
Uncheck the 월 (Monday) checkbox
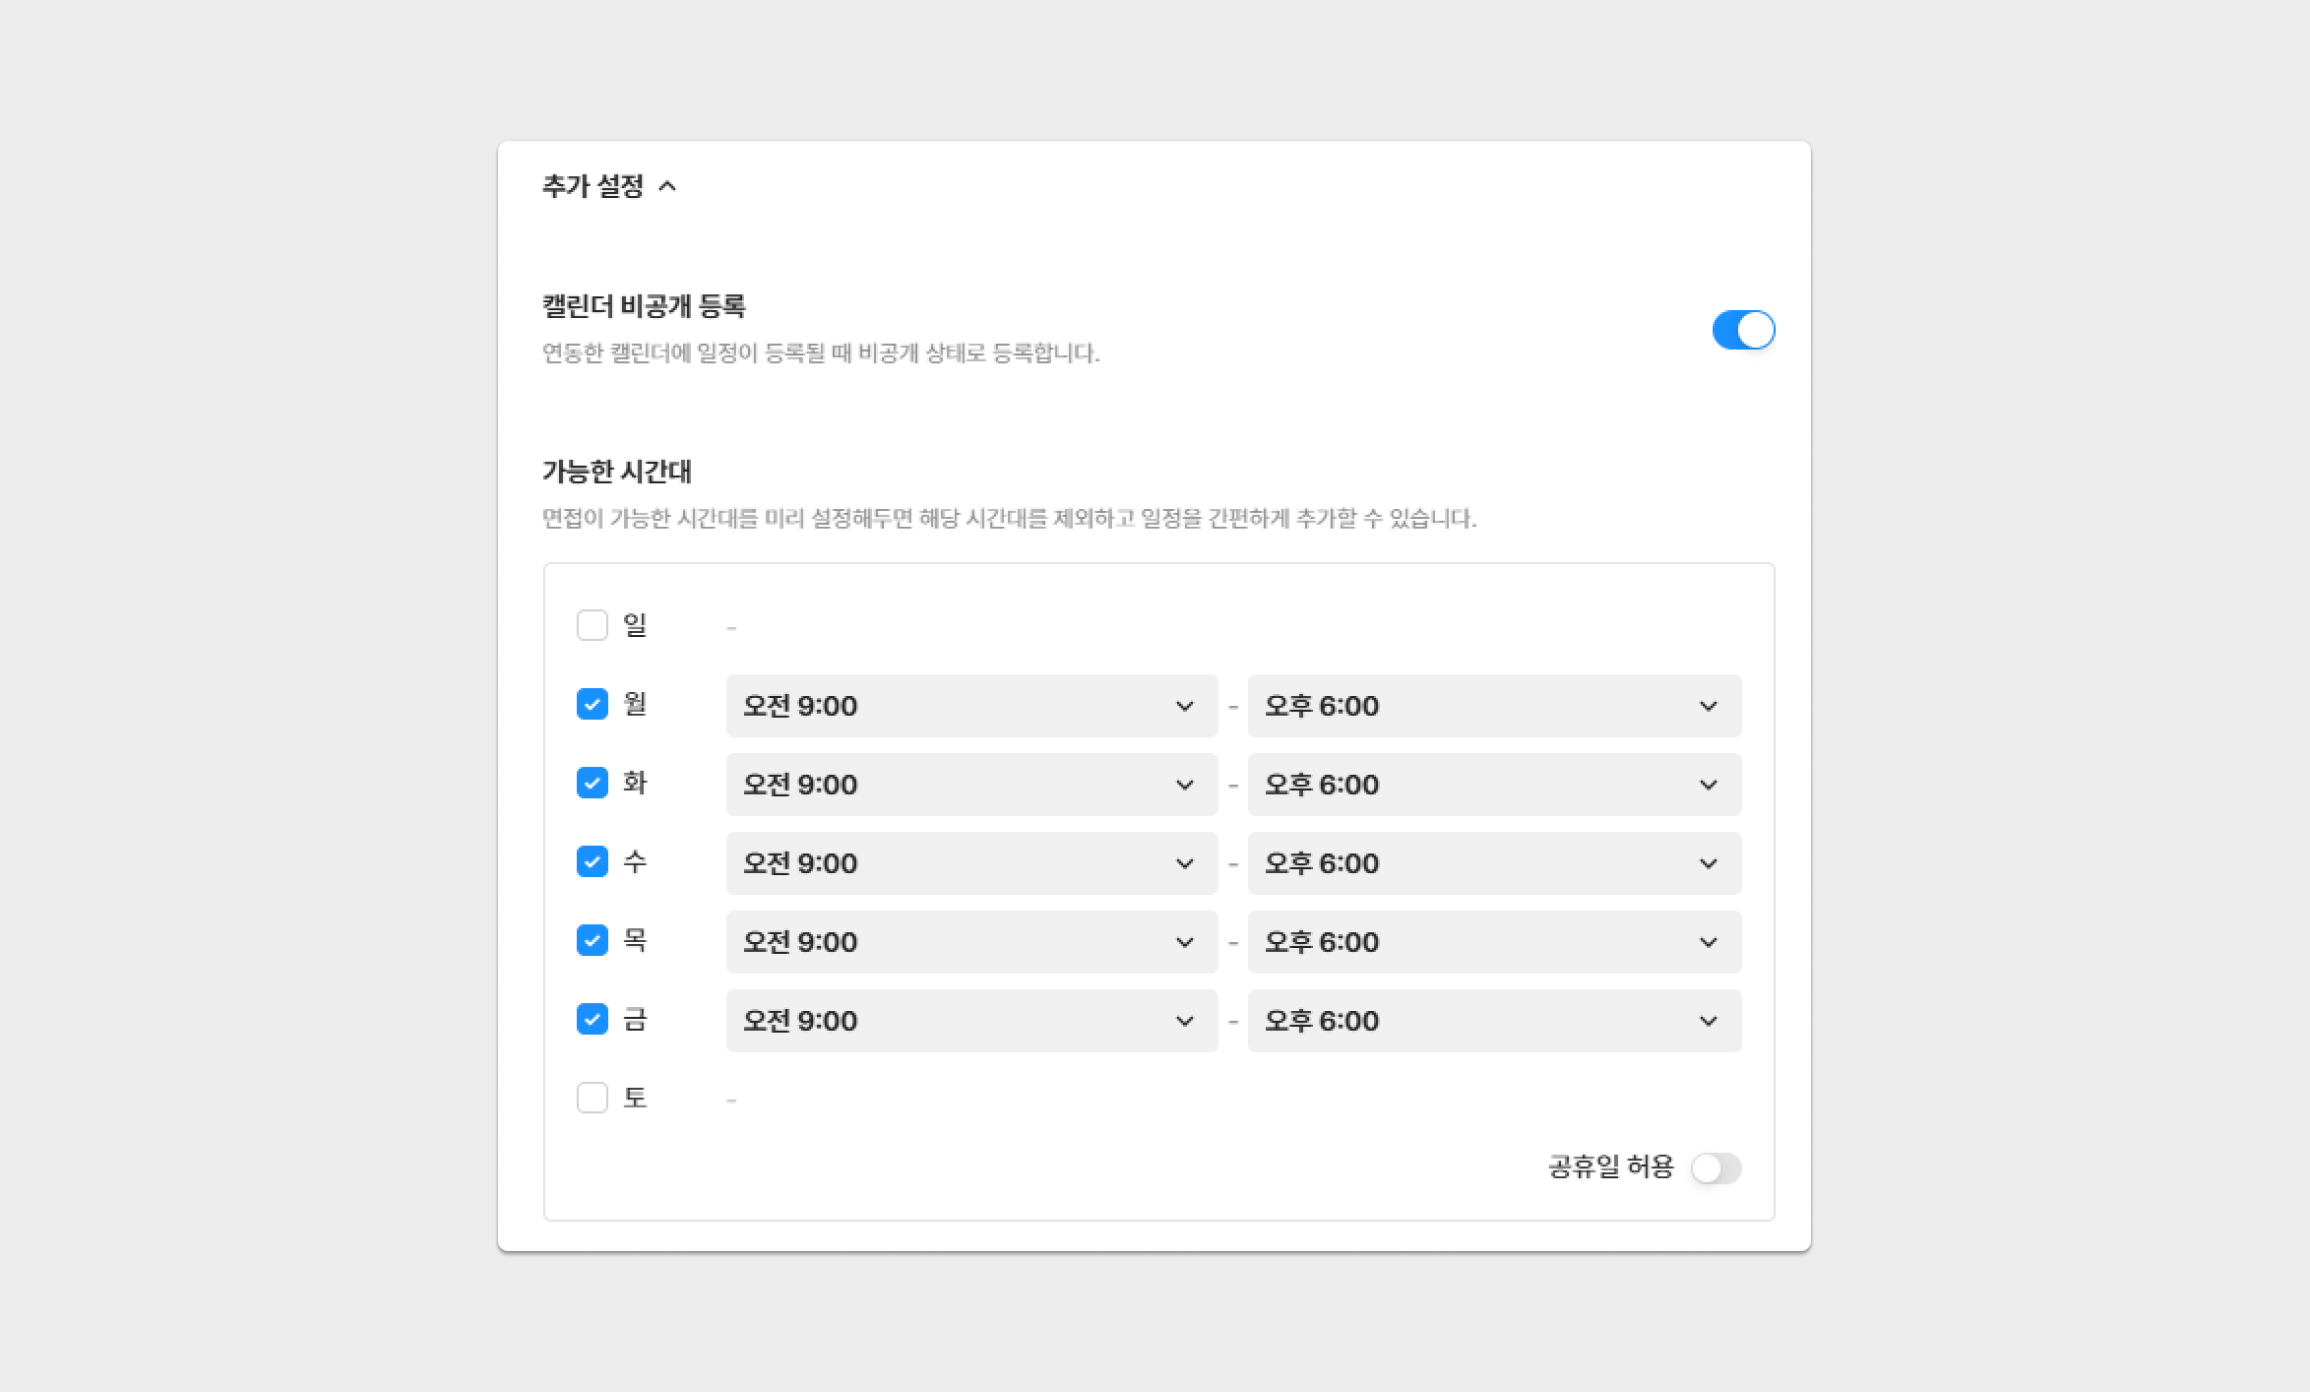[x=592, y=704]
